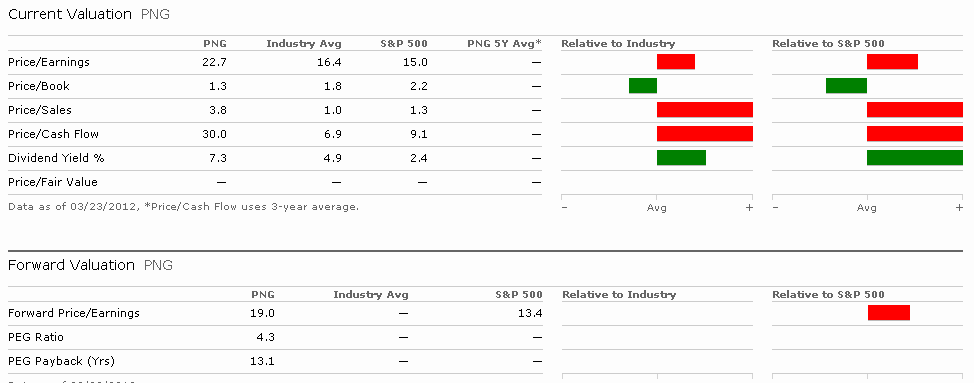974x383 pixels.
Task: Click red Forward Price/Earnings bar relative to S&P 500
Action: (889, 313)
